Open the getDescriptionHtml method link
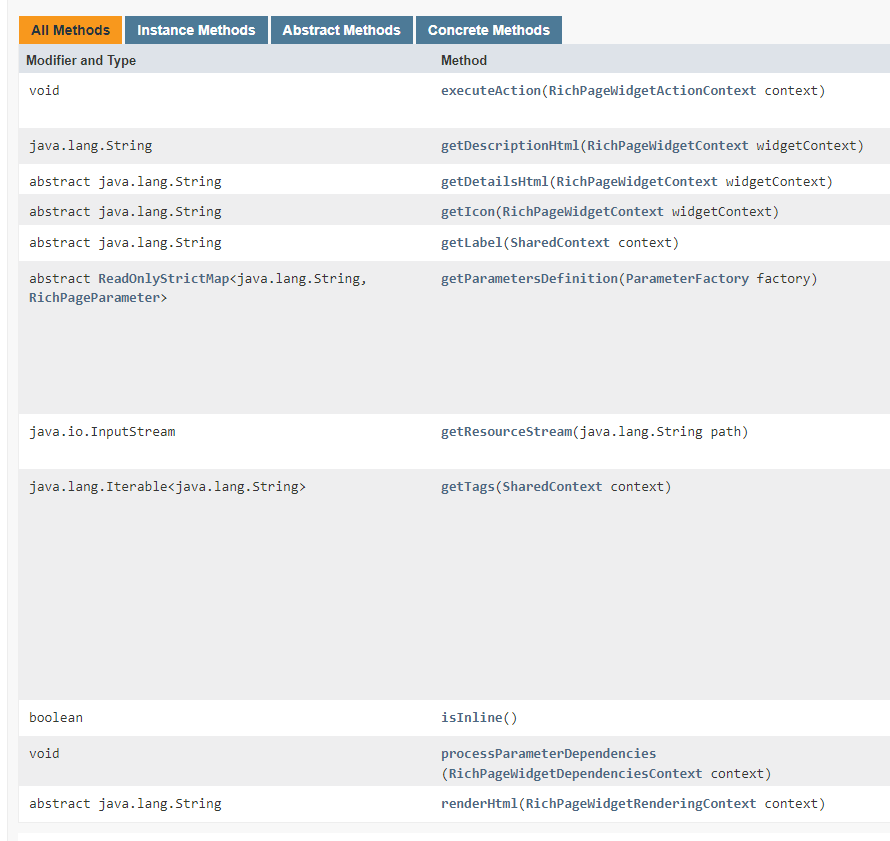Image resolution: width=890 pixels, height=841 pixels. coord(509,146)
